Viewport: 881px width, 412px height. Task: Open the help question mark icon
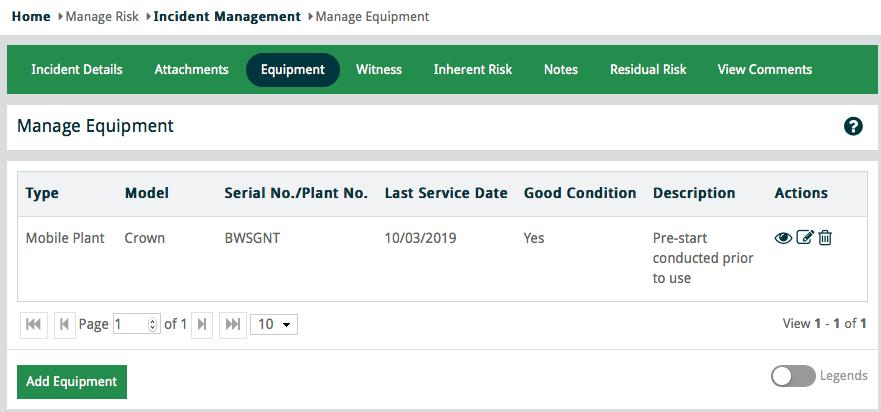(x=853, y=126)
